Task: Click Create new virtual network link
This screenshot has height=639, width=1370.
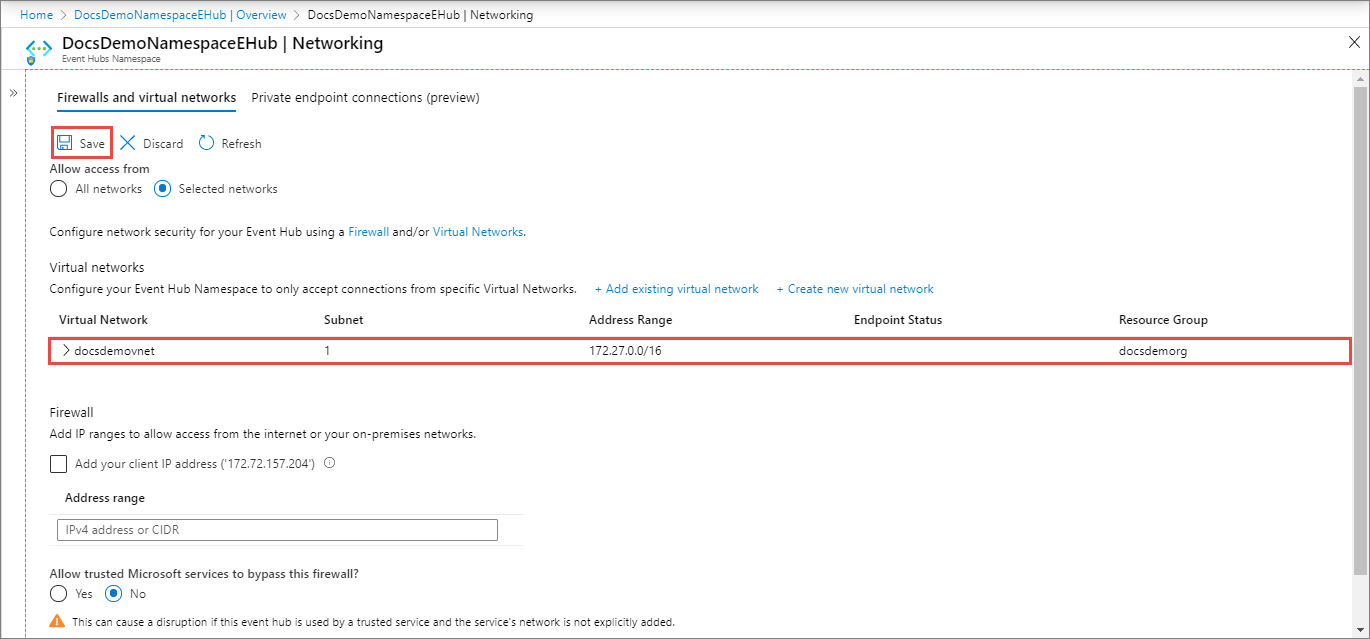Action: (854, 289)
